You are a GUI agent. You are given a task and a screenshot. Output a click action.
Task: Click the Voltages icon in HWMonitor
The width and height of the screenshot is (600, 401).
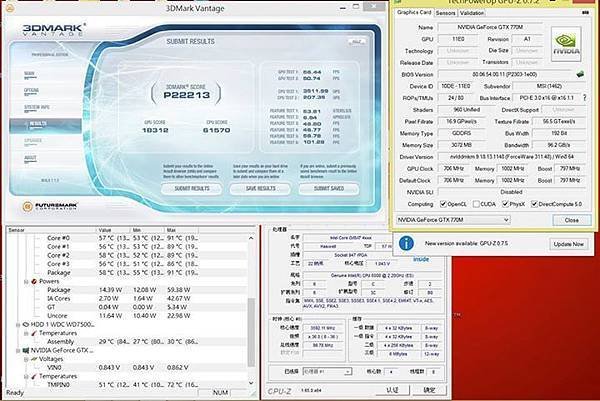point(34,359)
